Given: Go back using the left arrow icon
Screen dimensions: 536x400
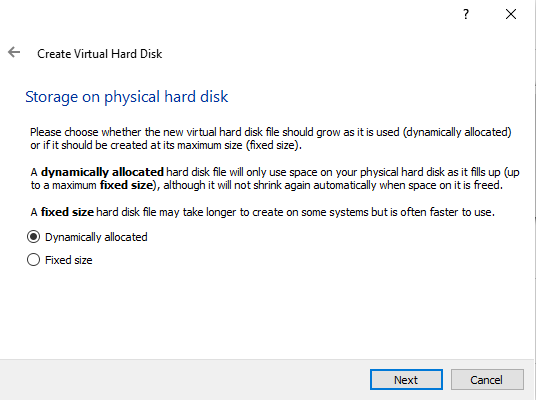Looking at the screenshot, I should point(14,53).
